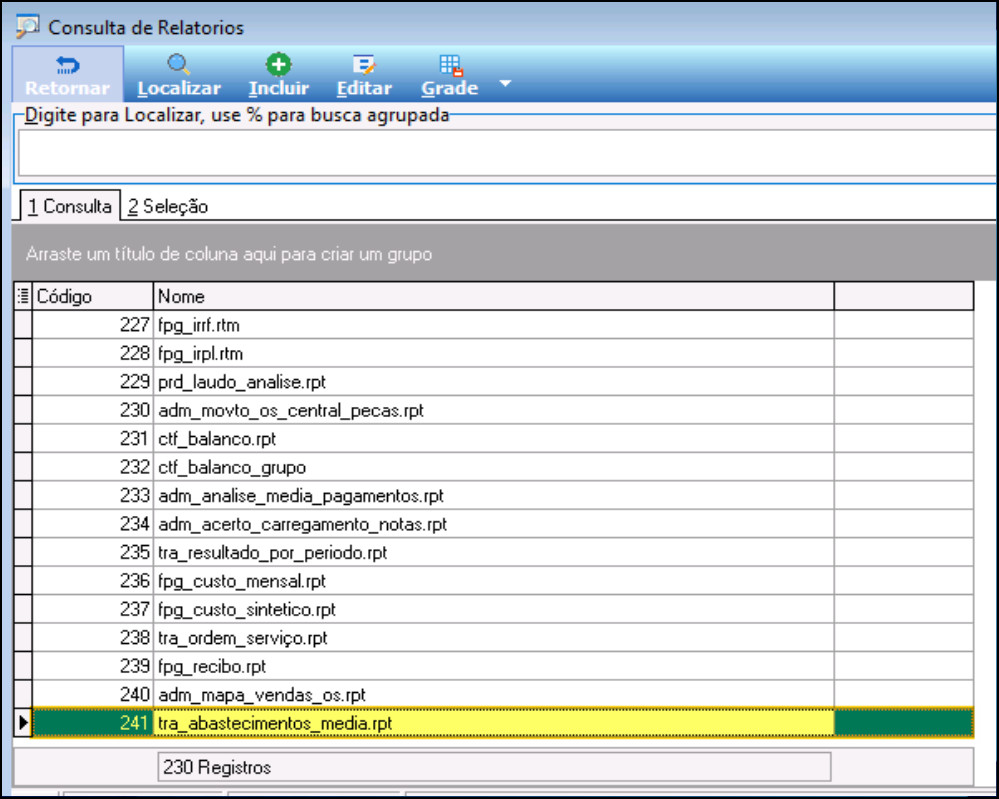999x799 pixels.
Task: Expand the Grade dropdown arrow
Action: point(505,83)
